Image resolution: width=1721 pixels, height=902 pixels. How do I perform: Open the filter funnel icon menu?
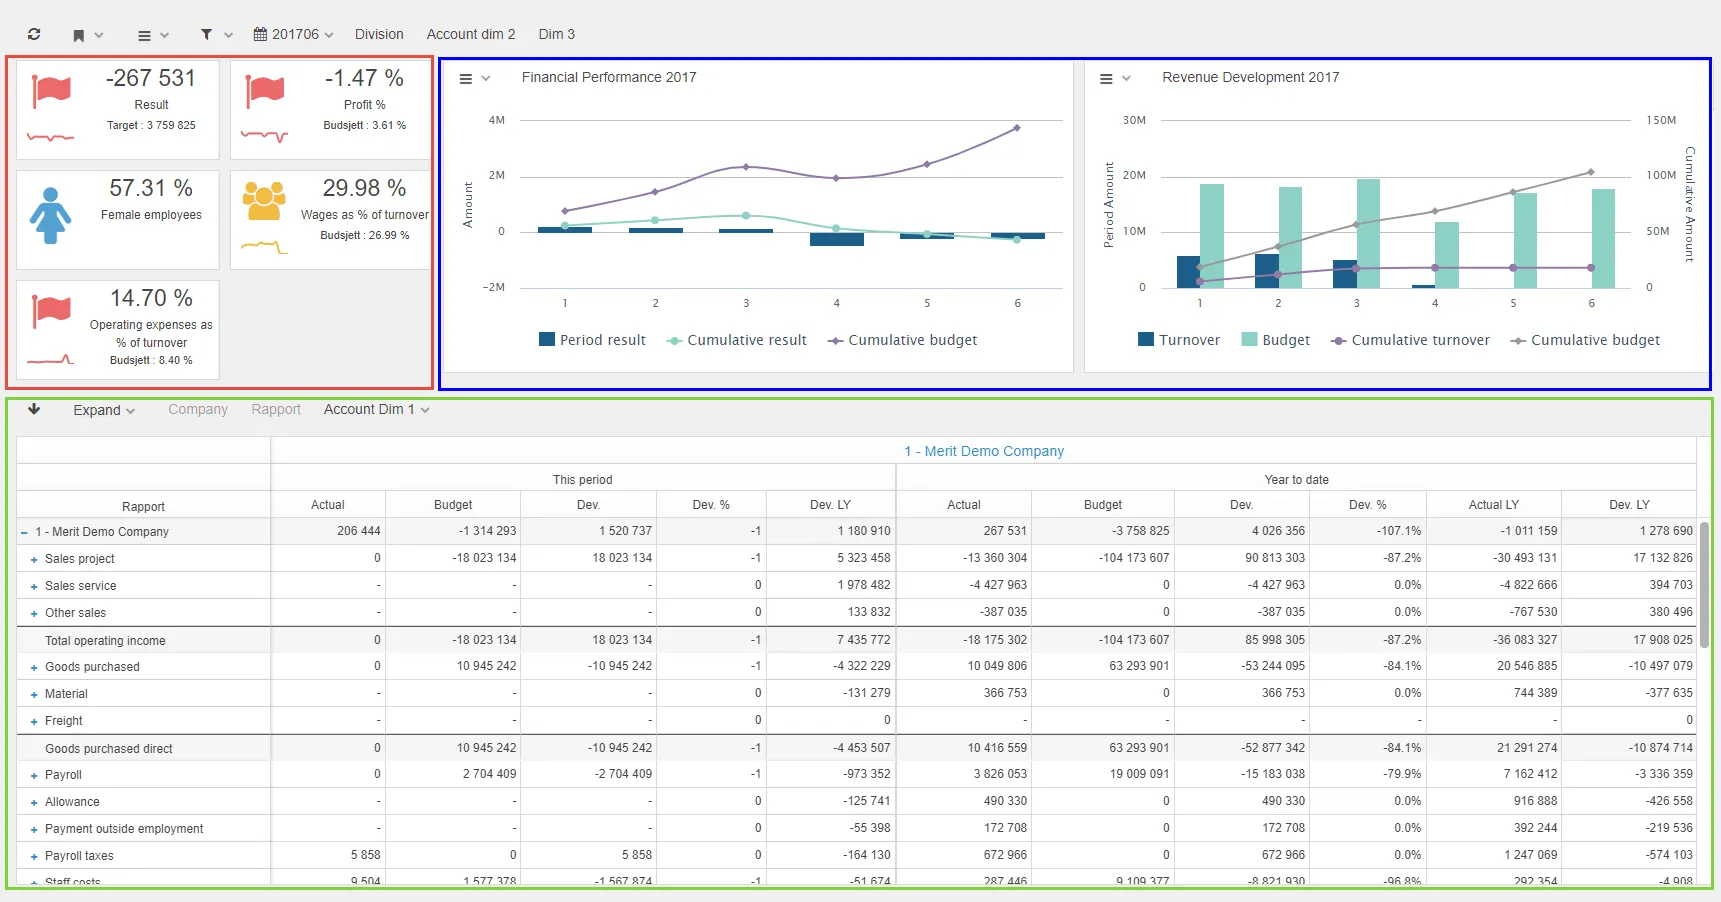[x=215, y=35]
